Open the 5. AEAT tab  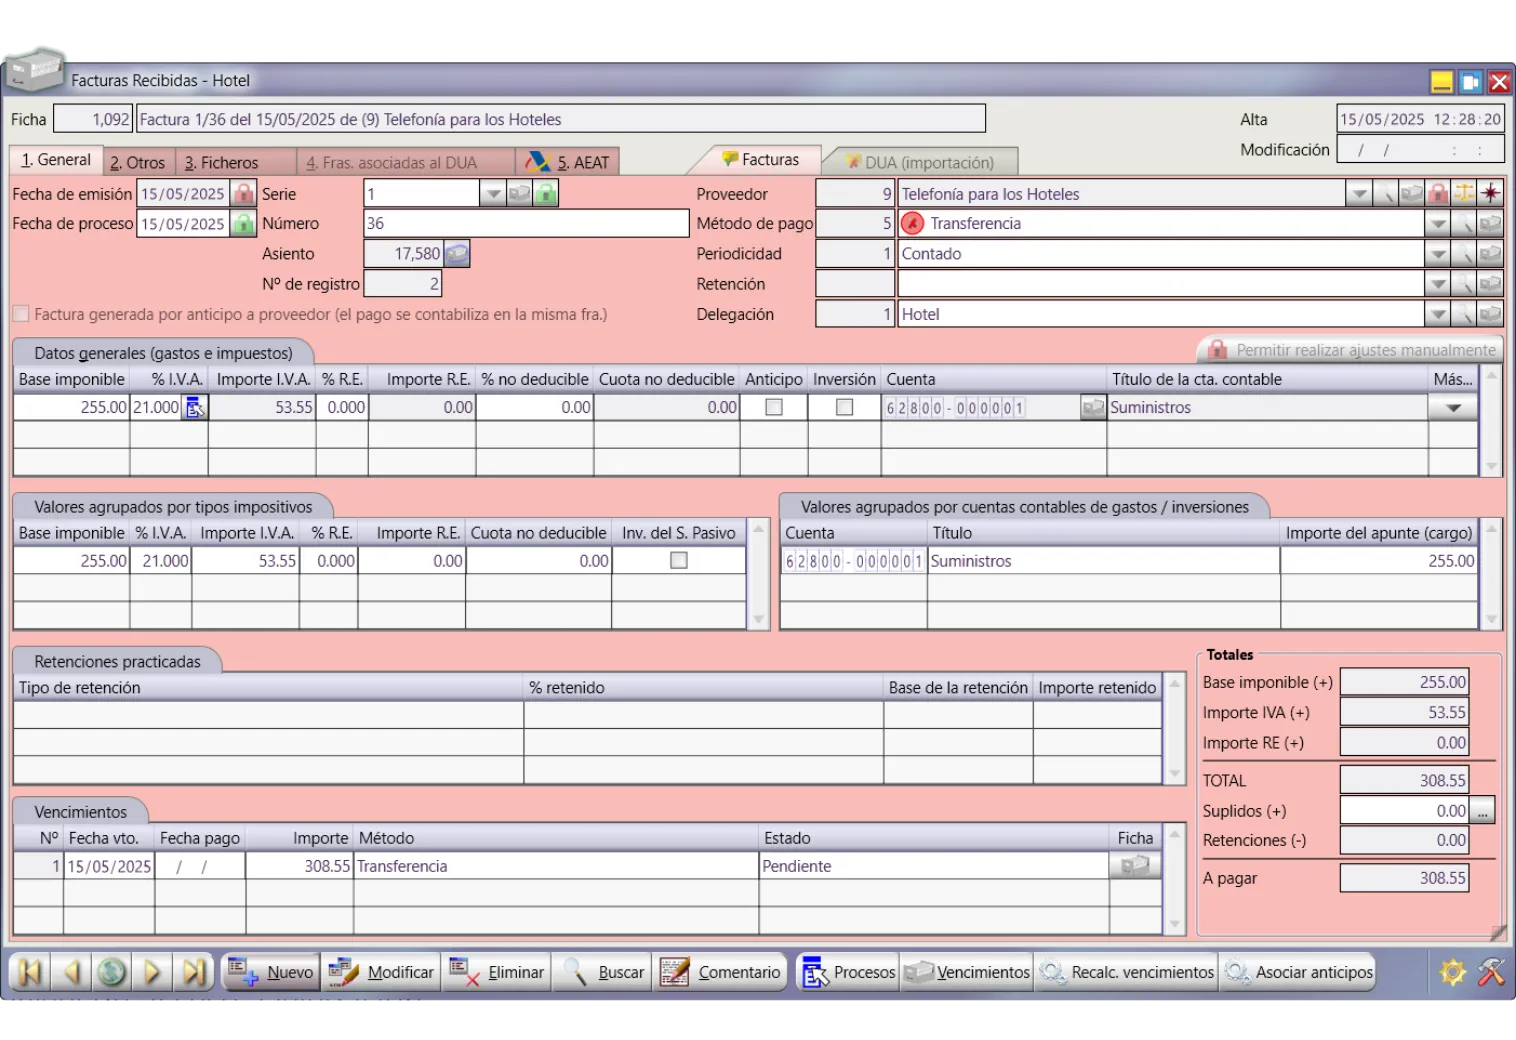pyautogui.click(x=568, y=162)
